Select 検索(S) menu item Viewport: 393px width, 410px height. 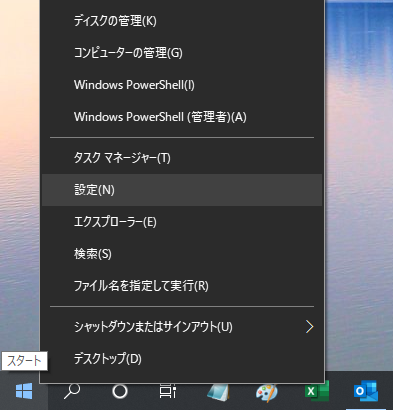coord(182,254)
